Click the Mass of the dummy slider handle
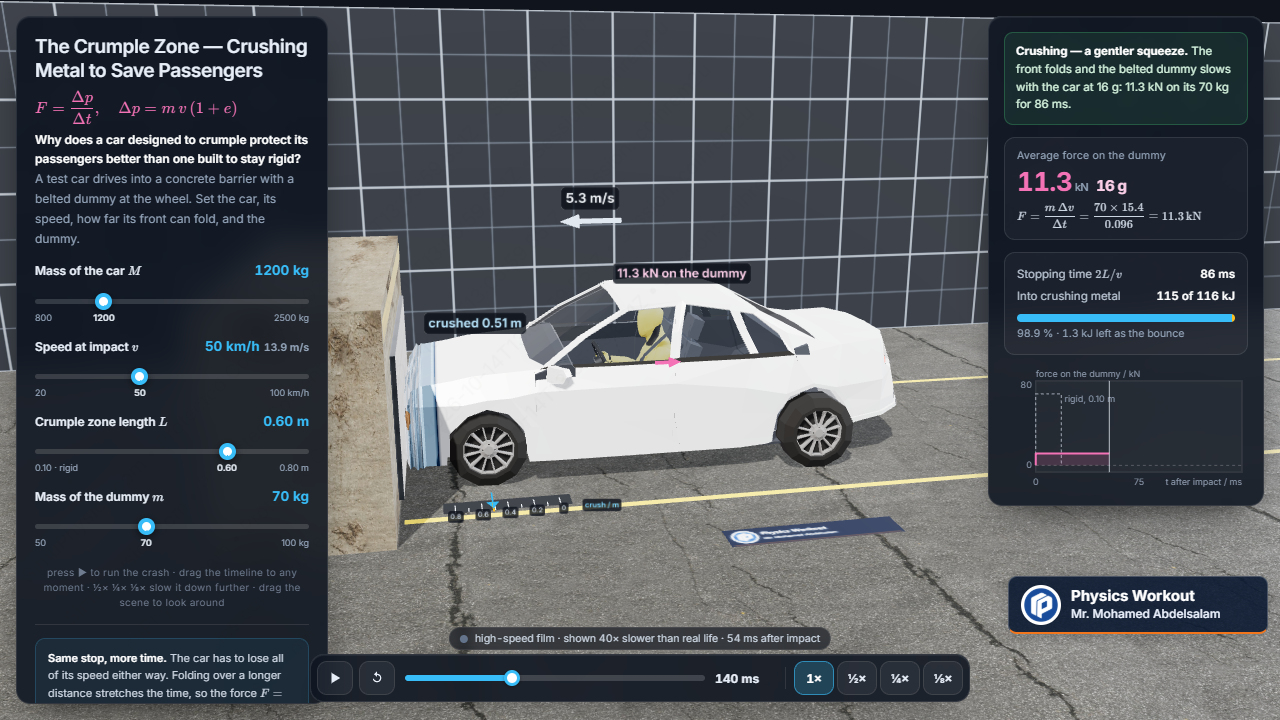The width and height of the screenshot is (1280, 720). pyautogui.click(x=146, y=526)
